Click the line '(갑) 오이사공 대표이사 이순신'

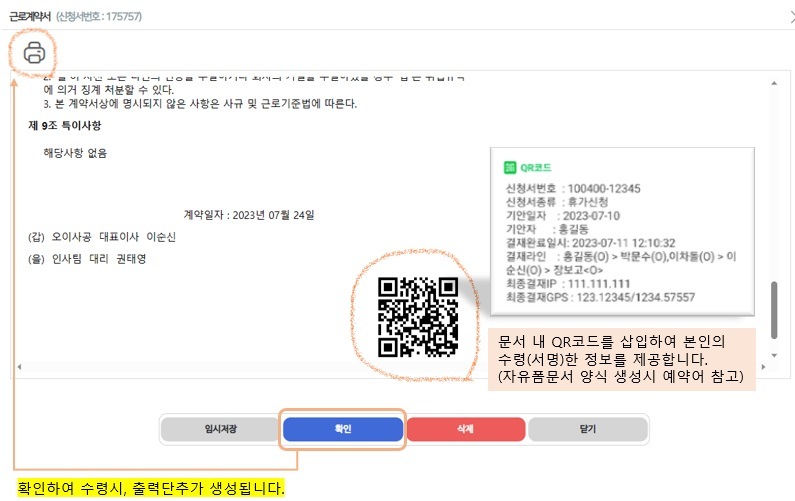[102, 237]
